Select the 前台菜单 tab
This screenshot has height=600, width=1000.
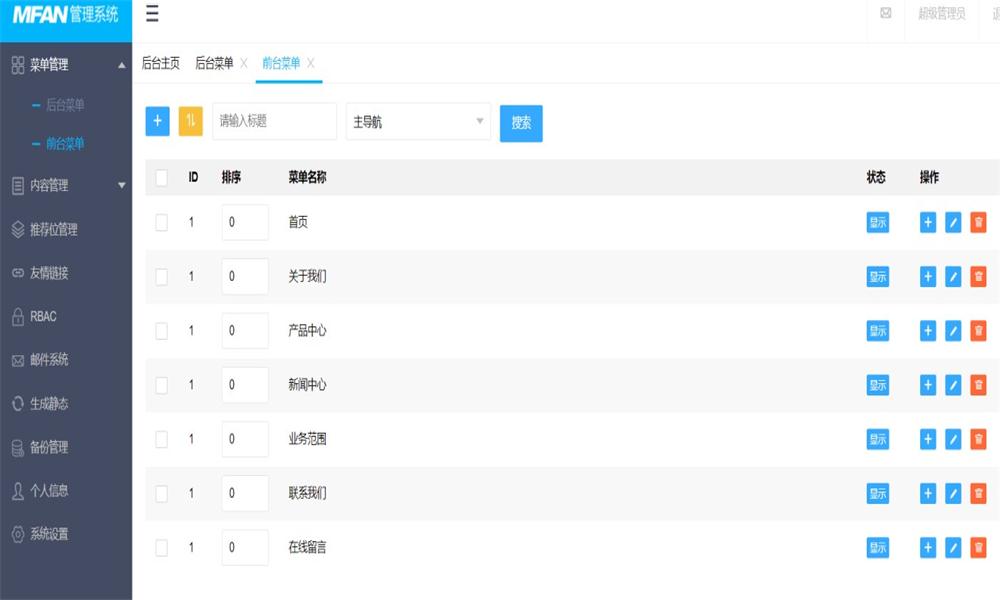point(281,63)
